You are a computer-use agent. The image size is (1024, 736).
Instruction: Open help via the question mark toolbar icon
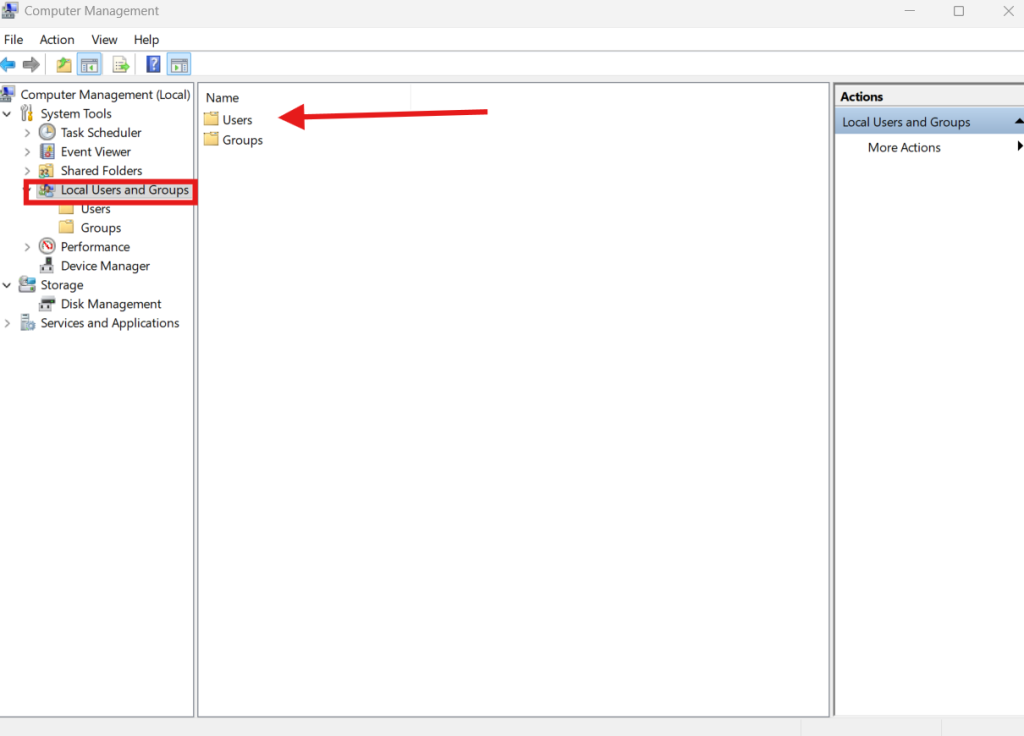[x=152, y=63]
